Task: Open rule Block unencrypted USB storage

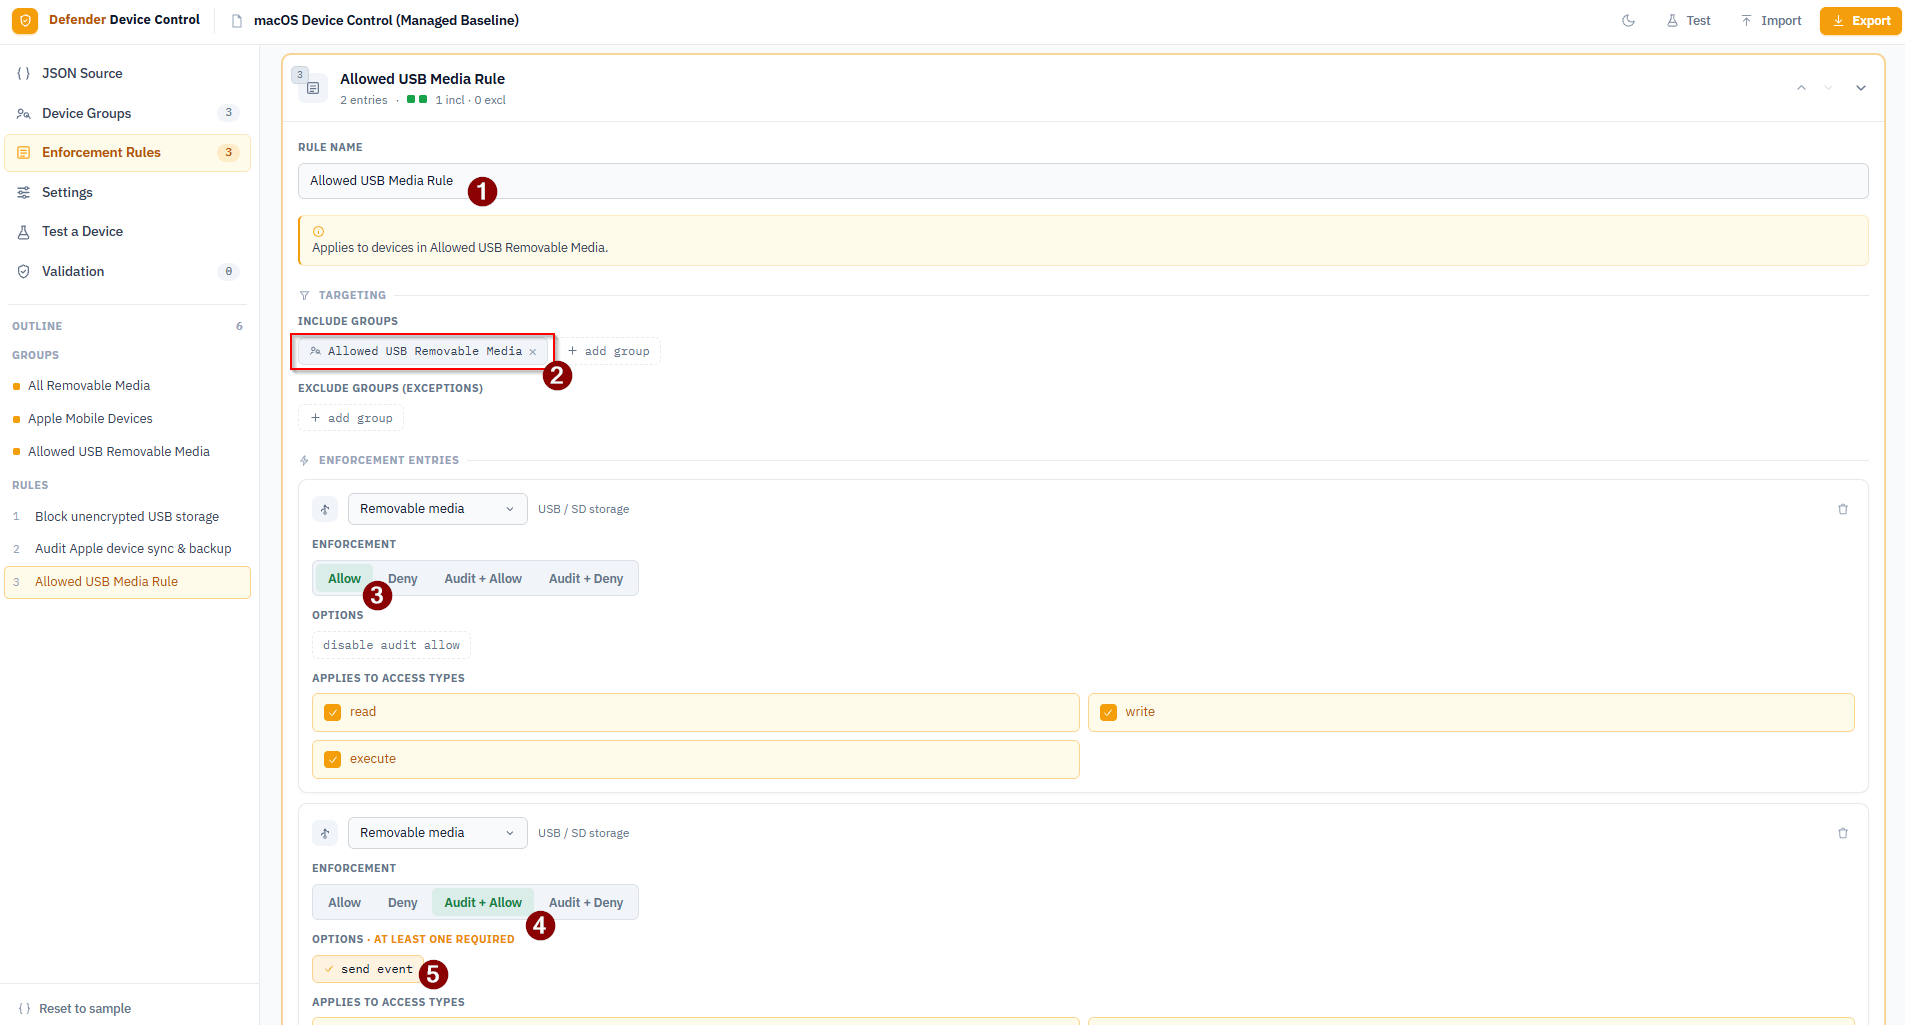Action: [x=127, y=516]
